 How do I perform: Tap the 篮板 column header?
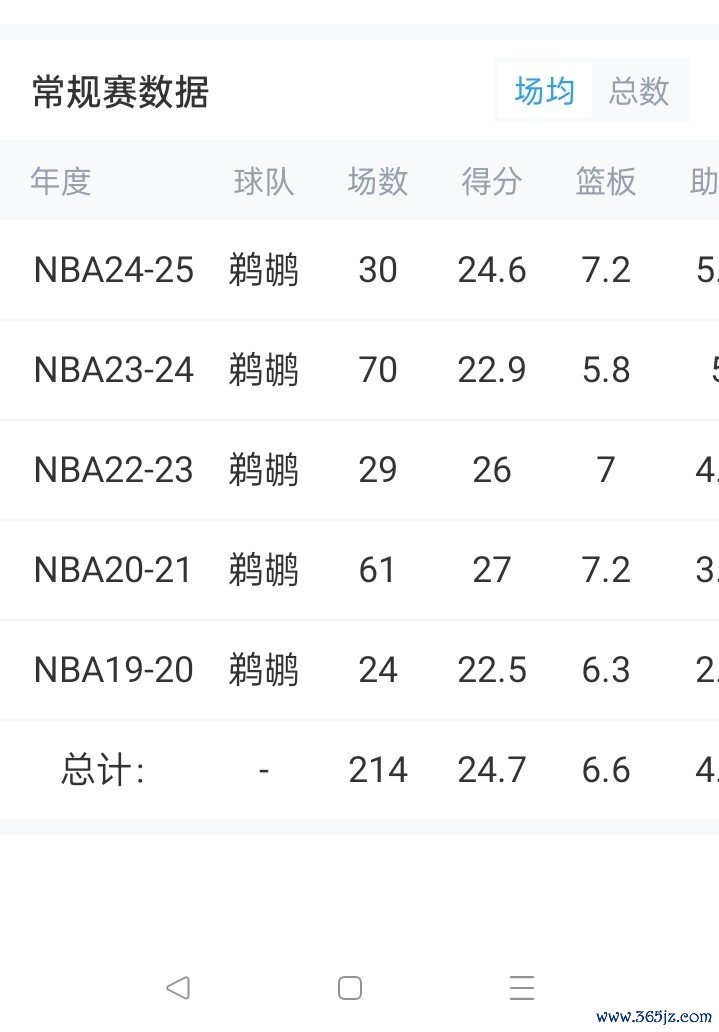(x=606, y=181)
